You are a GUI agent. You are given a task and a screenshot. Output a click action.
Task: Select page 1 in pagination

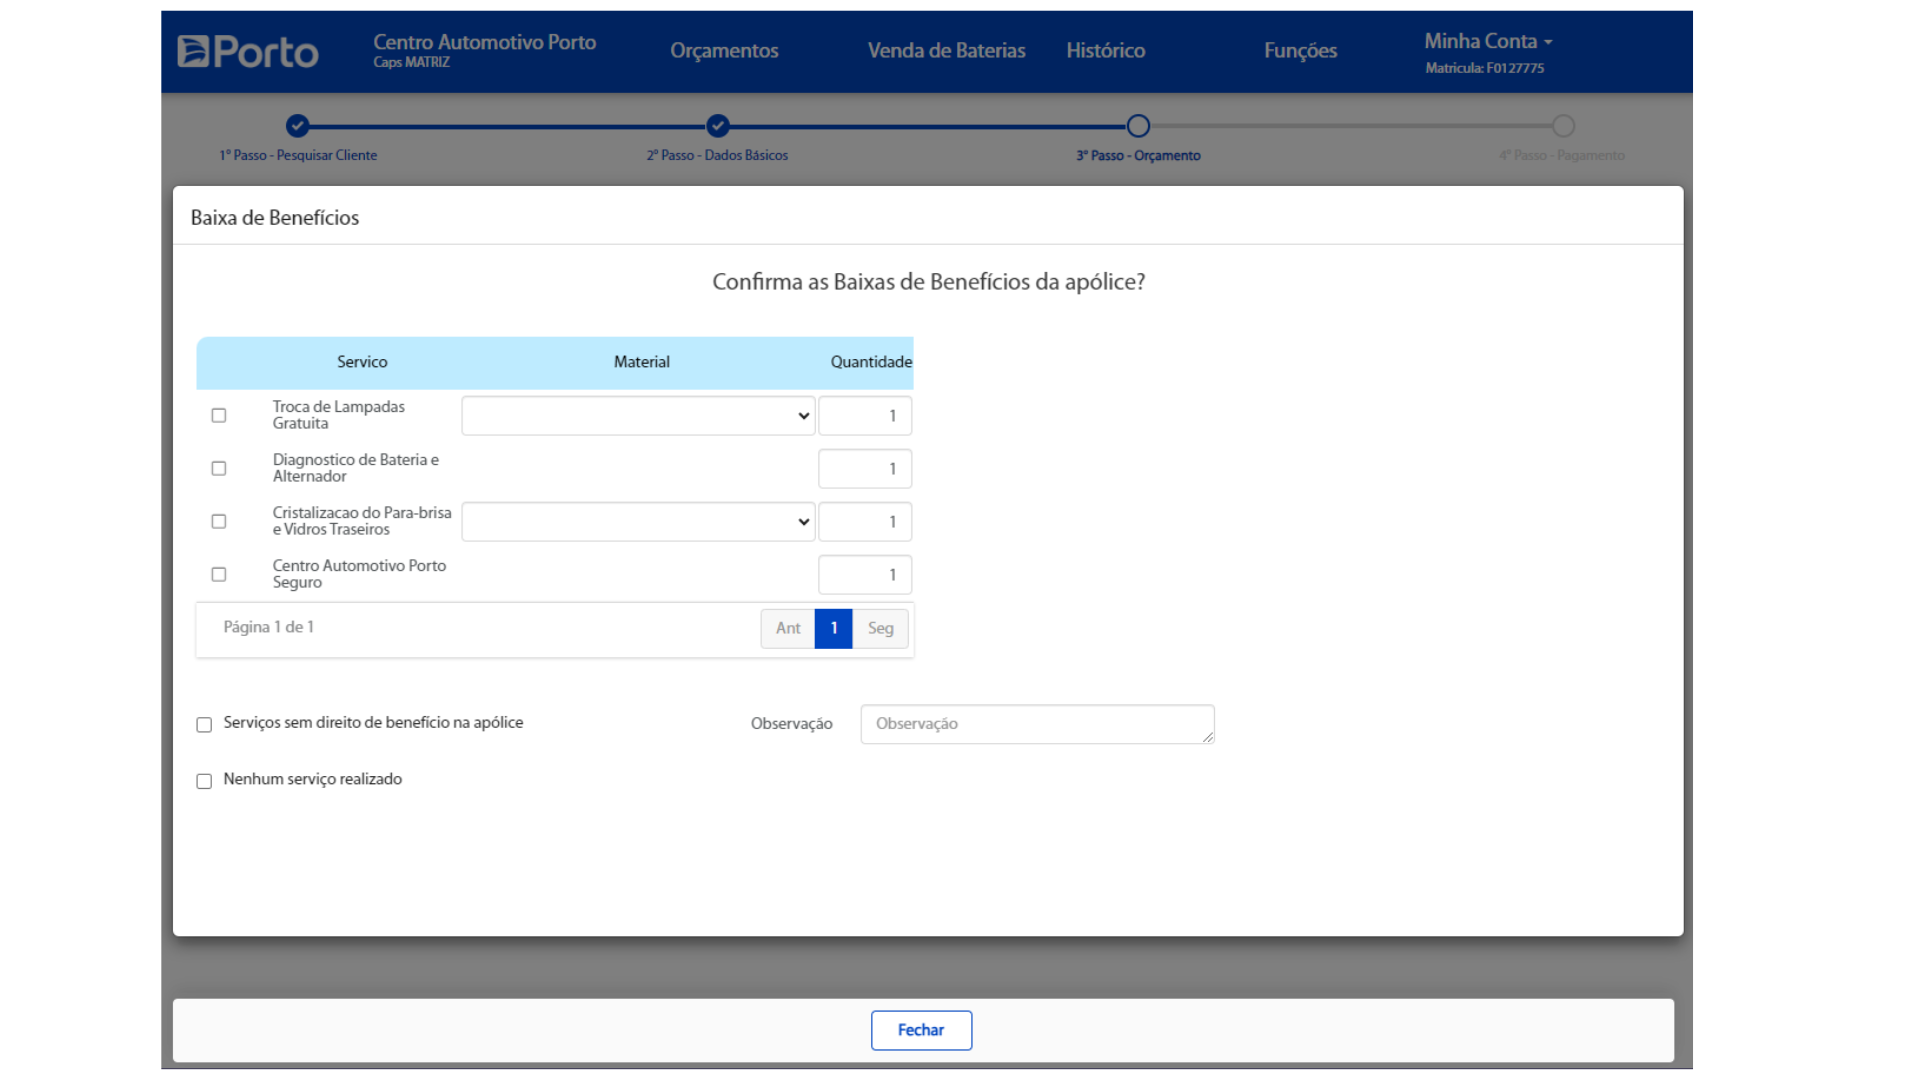point(833,628)
